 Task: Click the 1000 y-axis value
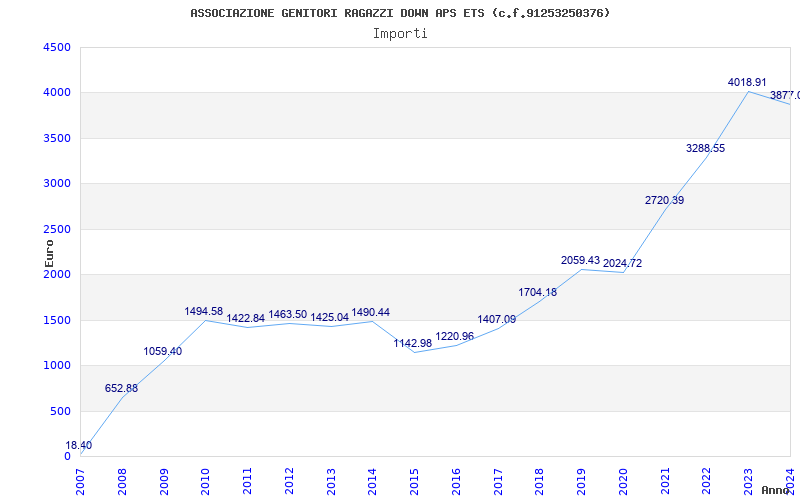coord(57,366)
